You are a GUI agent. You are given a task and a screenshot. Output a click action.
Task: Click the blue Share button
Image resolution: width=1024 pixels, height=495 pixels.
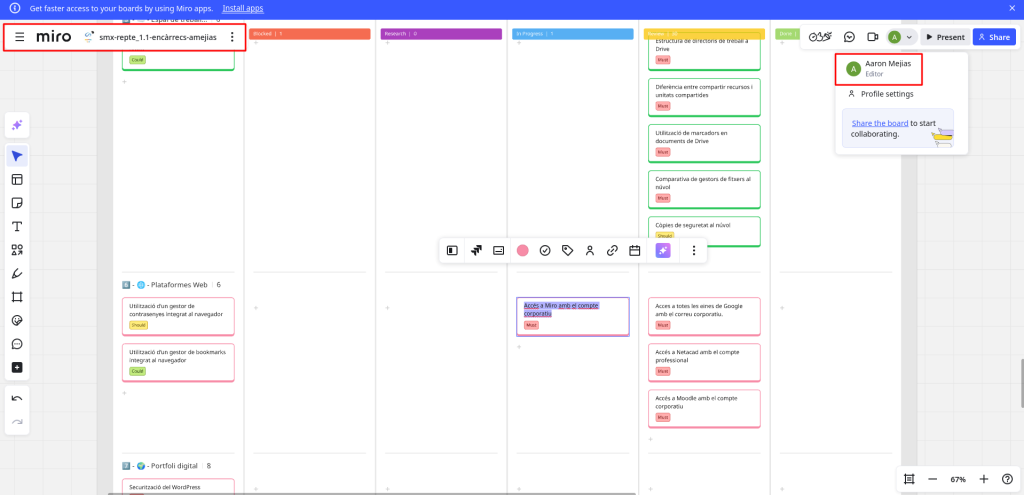[993, 37]
